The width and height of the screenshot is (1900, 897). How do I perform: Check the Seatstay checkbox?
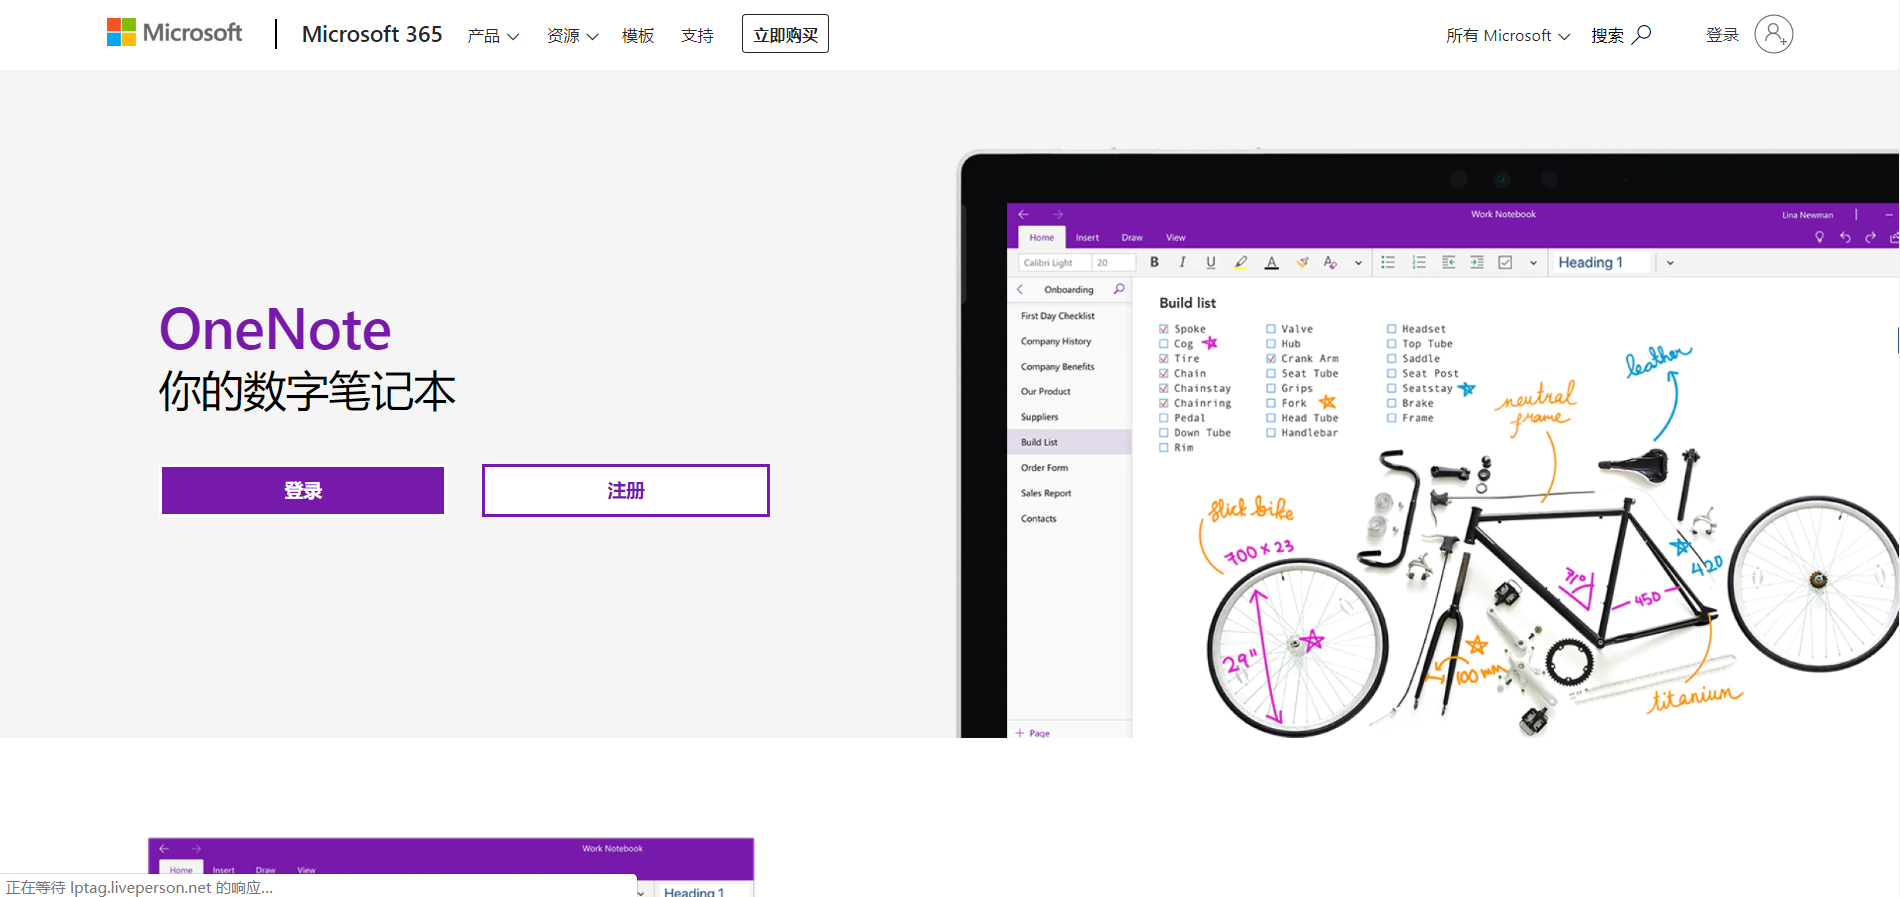pyautogui.click(x=1391, y=388)
